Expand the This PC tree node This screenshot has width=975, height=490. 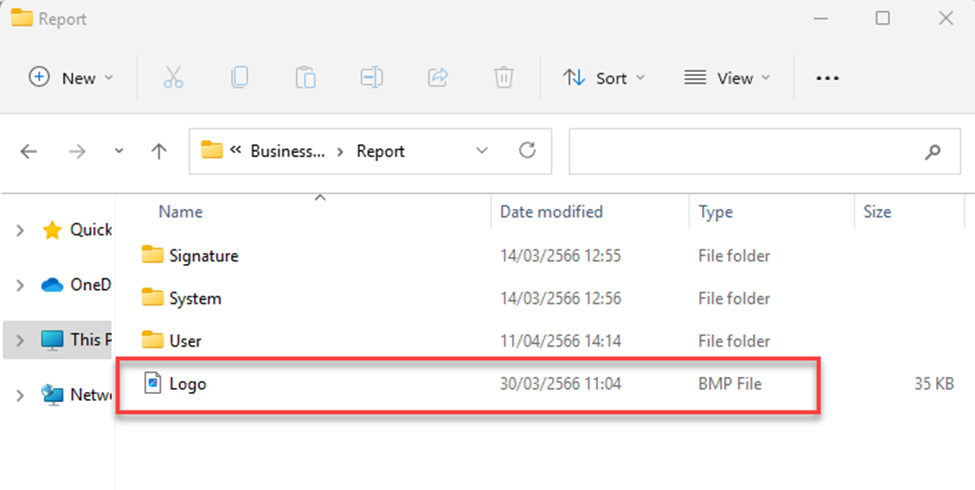click(x=20, y=340)
